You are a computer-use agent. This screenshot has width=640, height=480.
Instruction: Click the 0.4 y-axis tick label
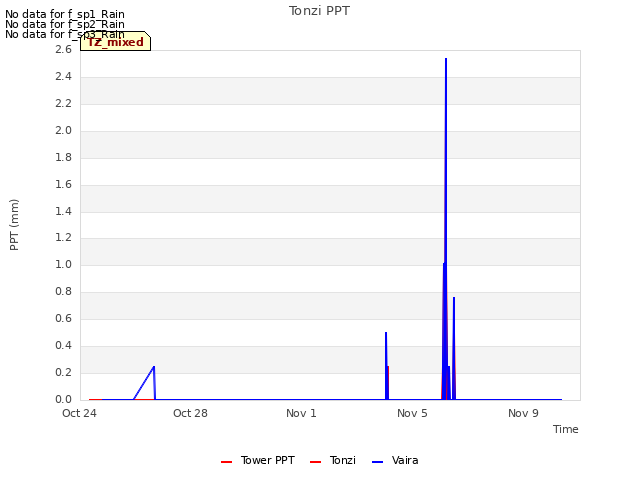63,345
